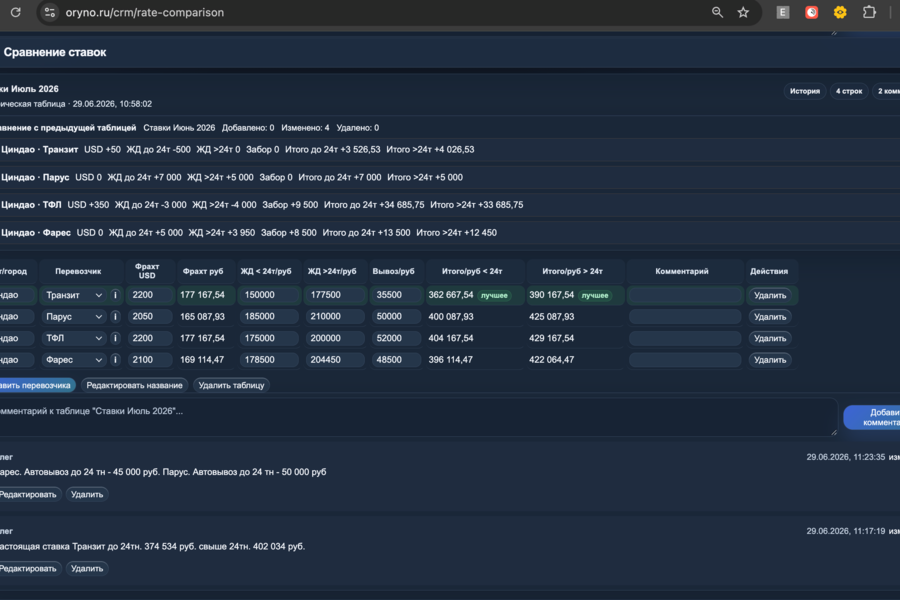This screenshot has height=600, width=900.
Task: Open the red circular extension icon
Action: (812, 12)
